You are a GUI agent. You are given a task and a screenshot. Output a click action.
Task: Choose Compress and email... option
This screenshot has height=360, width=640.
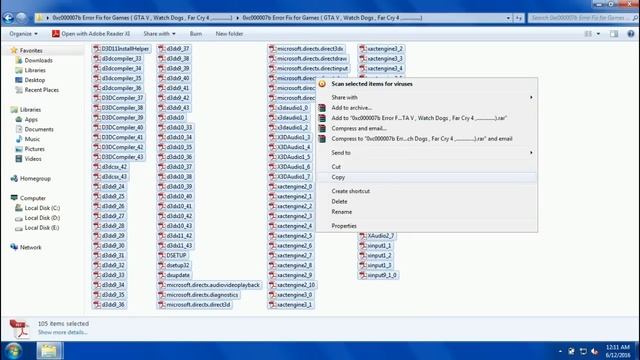[427, 128]
